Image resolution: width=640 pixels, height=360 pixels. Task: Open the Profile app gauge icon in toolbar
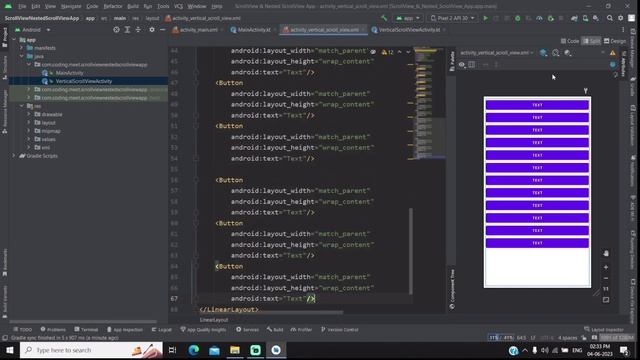[x=539, y=18]
